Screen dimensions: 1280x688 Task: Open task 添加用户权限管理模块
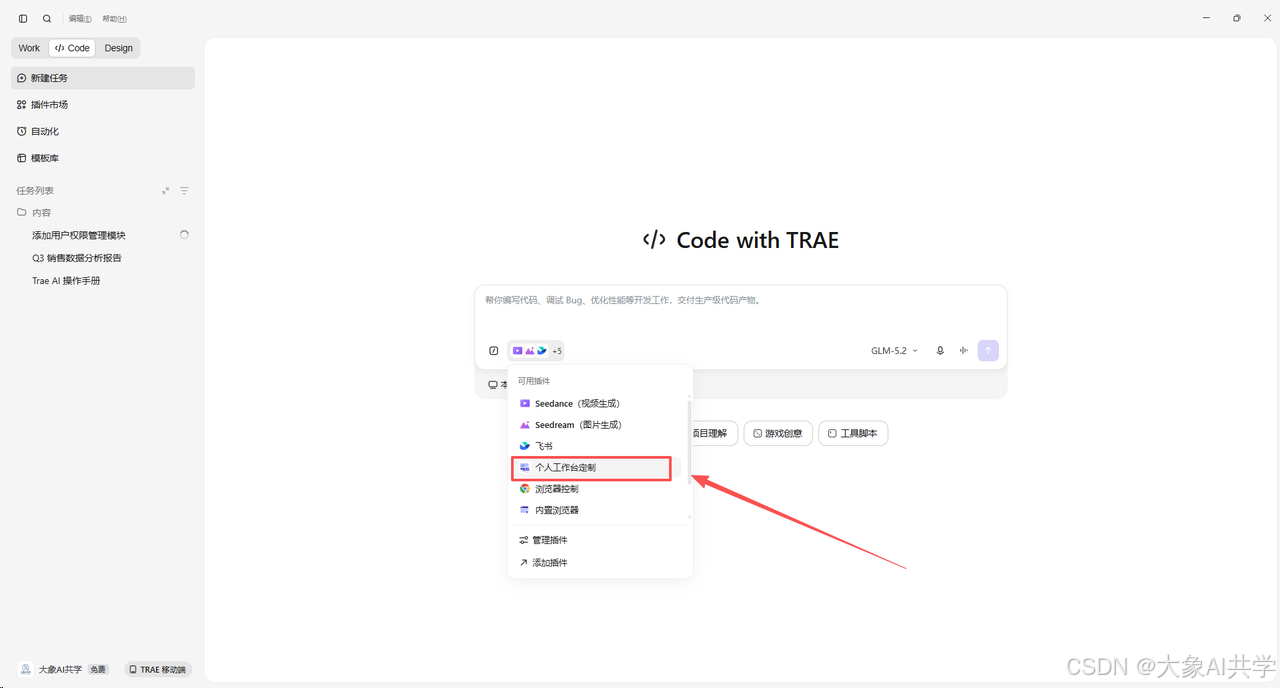click(x=79, y=235)
